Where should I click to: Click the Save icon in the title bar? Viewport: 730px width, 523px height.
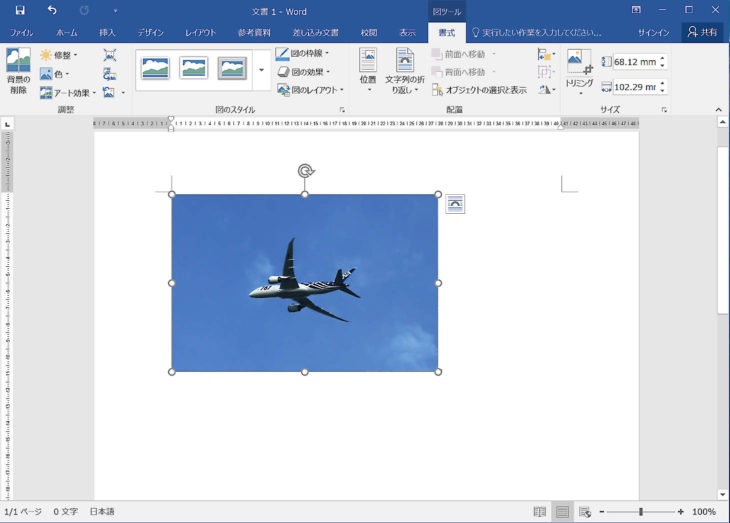tap(20, 10)
